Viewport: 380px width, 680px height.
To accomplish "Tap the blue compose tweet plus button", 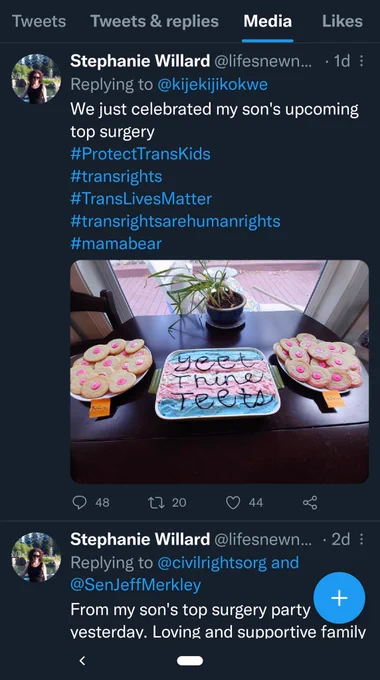I will [x=339, y=598].
